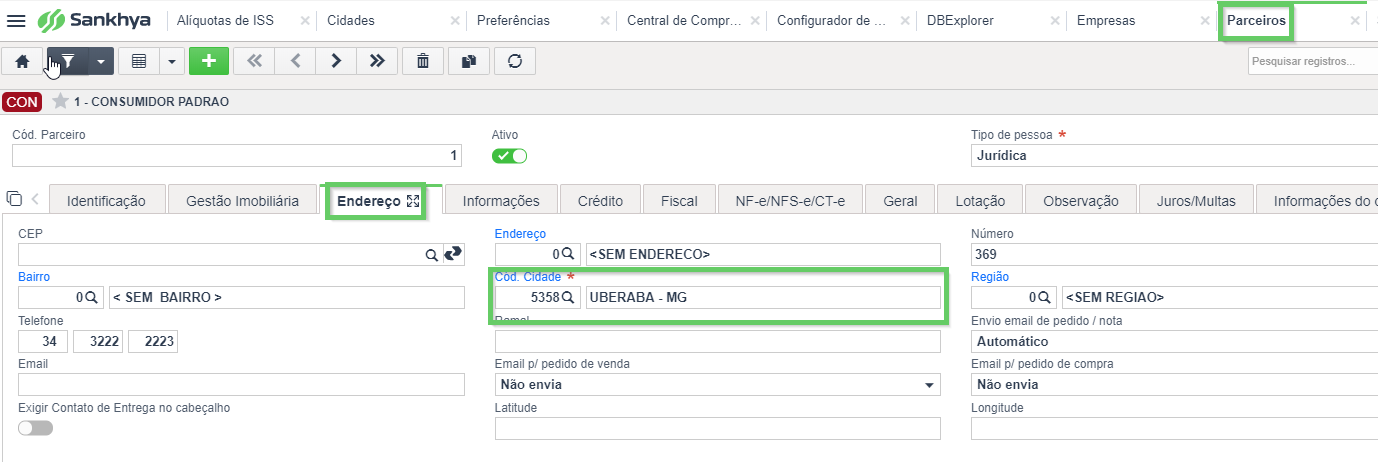Click the Longitude input field
The height and width of the screenshot is (462, 1378).
point(1174,429)
